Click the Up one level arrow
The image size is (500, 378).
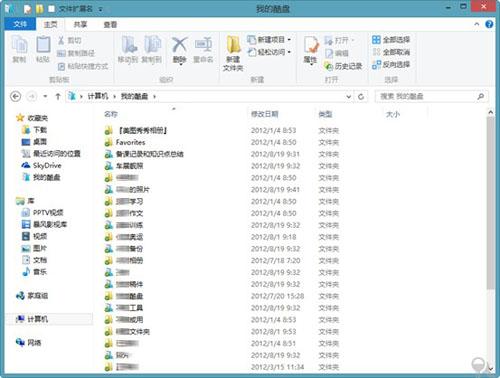click(x=58, y=97)
